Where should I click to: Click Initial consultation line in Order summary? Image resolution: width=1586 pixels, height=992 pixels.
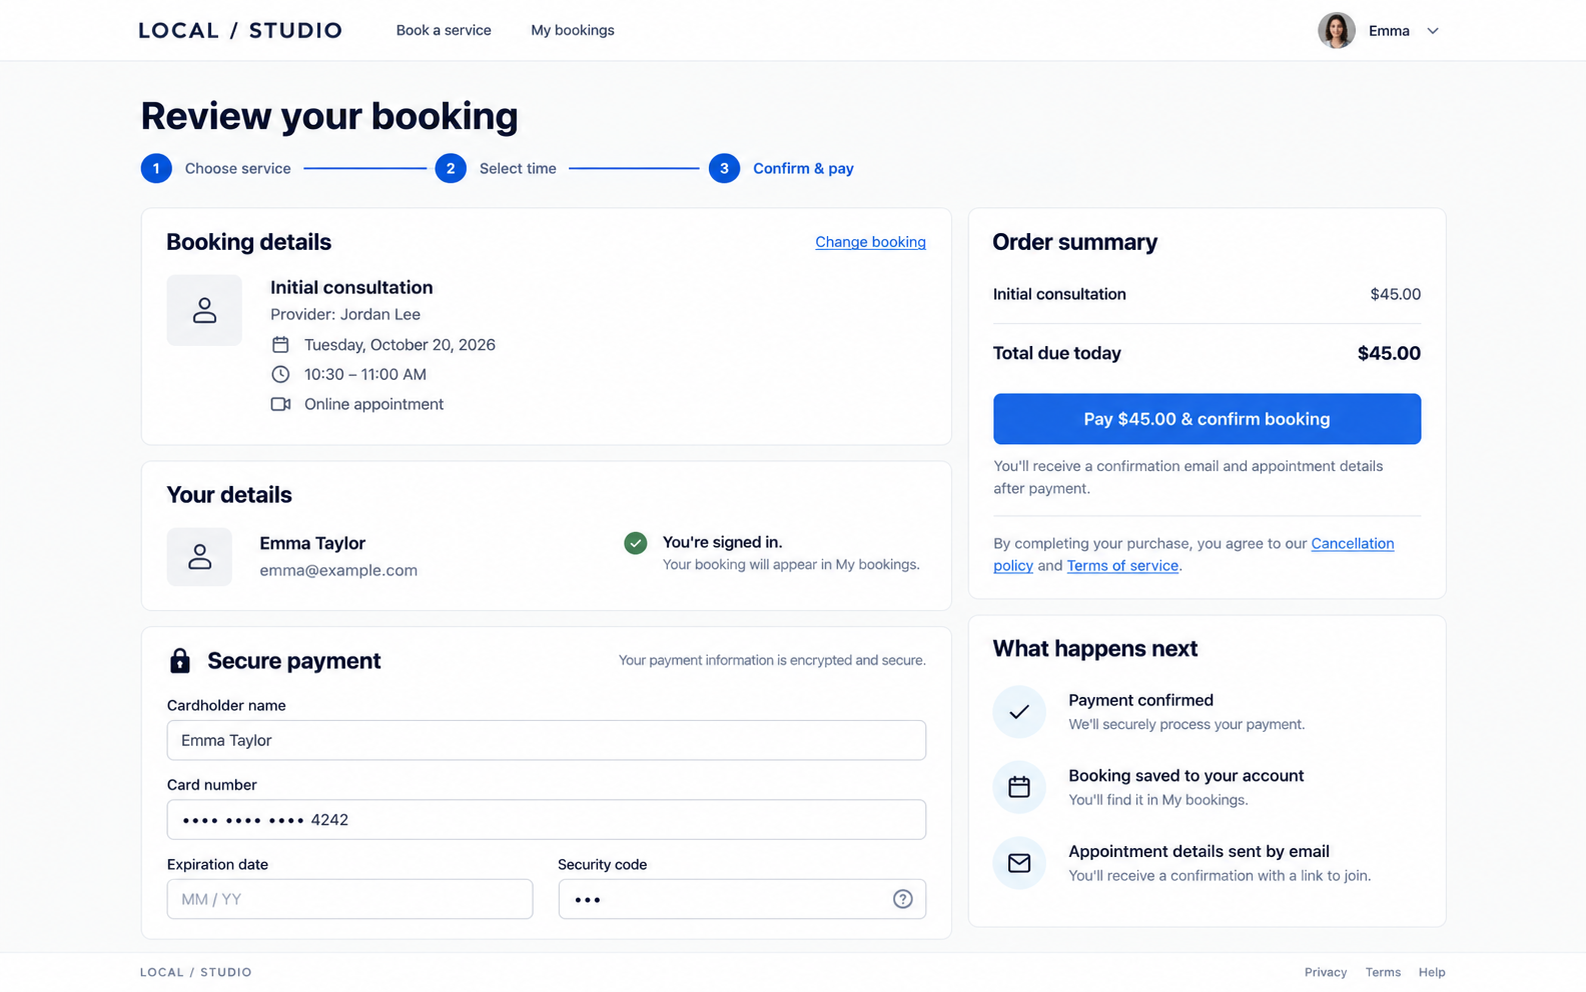(x=1207, y=294)
